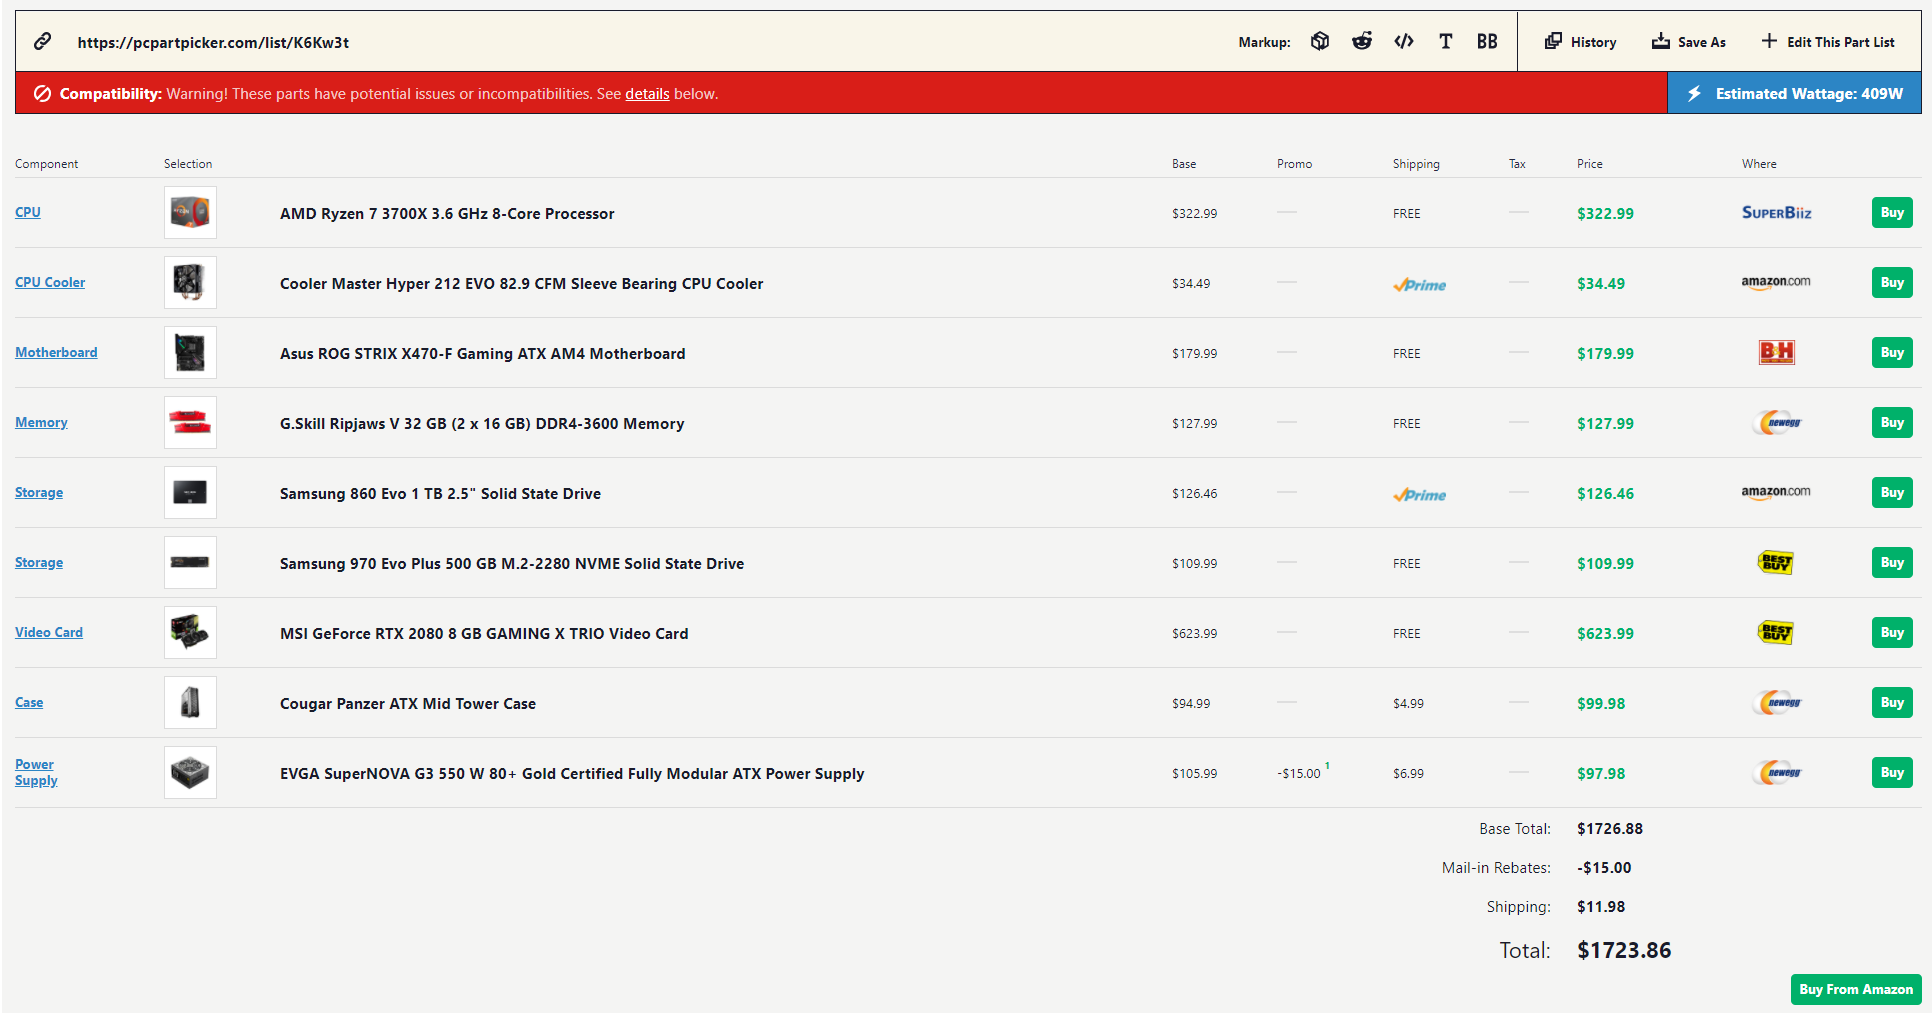Open the SuperBiiz merchant logo

[1776, 213]
